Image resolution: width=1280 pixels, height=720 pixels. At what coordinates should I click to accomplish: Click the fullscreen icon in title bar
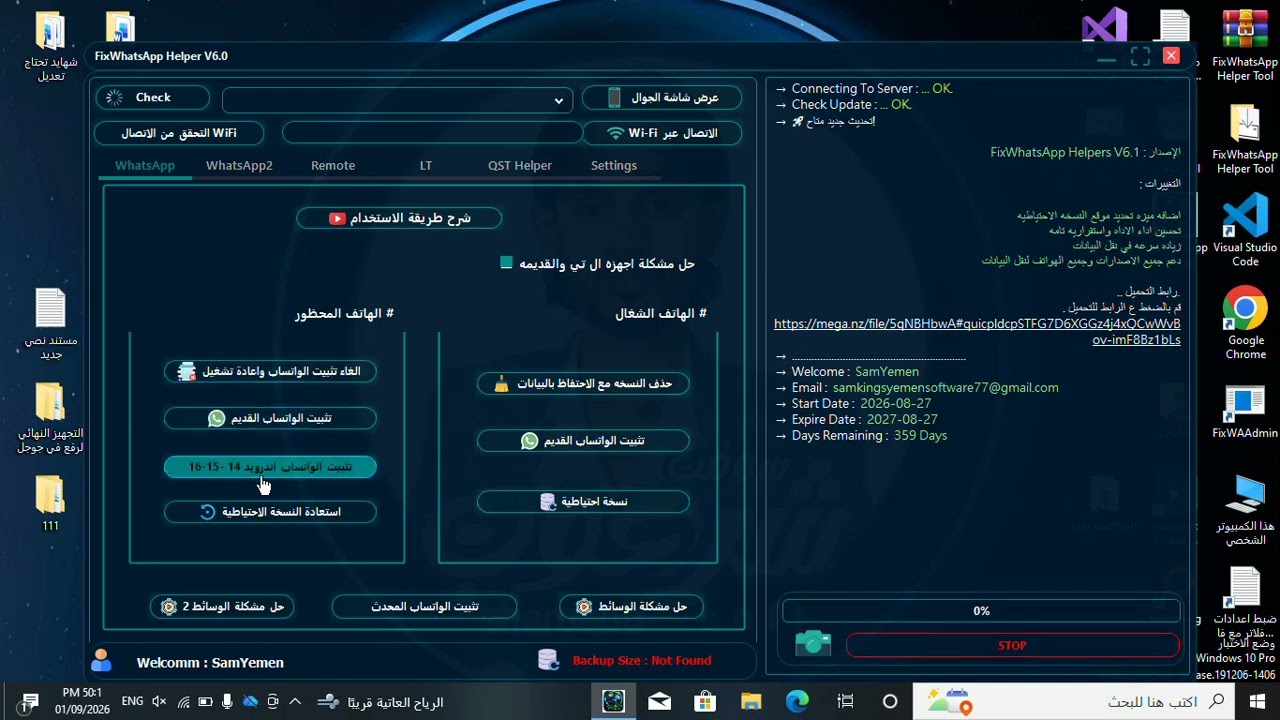tap(1140, 57)
